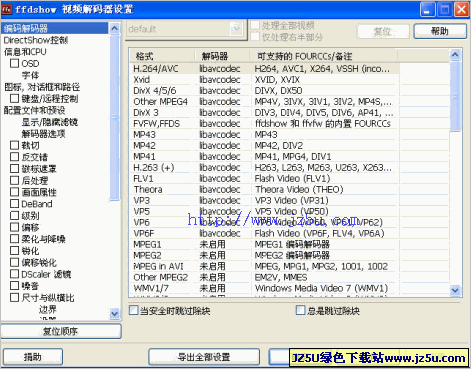Screen dimensions: 471x369
Task: Click the sidebar list down arrow
Action: point(114,314)
